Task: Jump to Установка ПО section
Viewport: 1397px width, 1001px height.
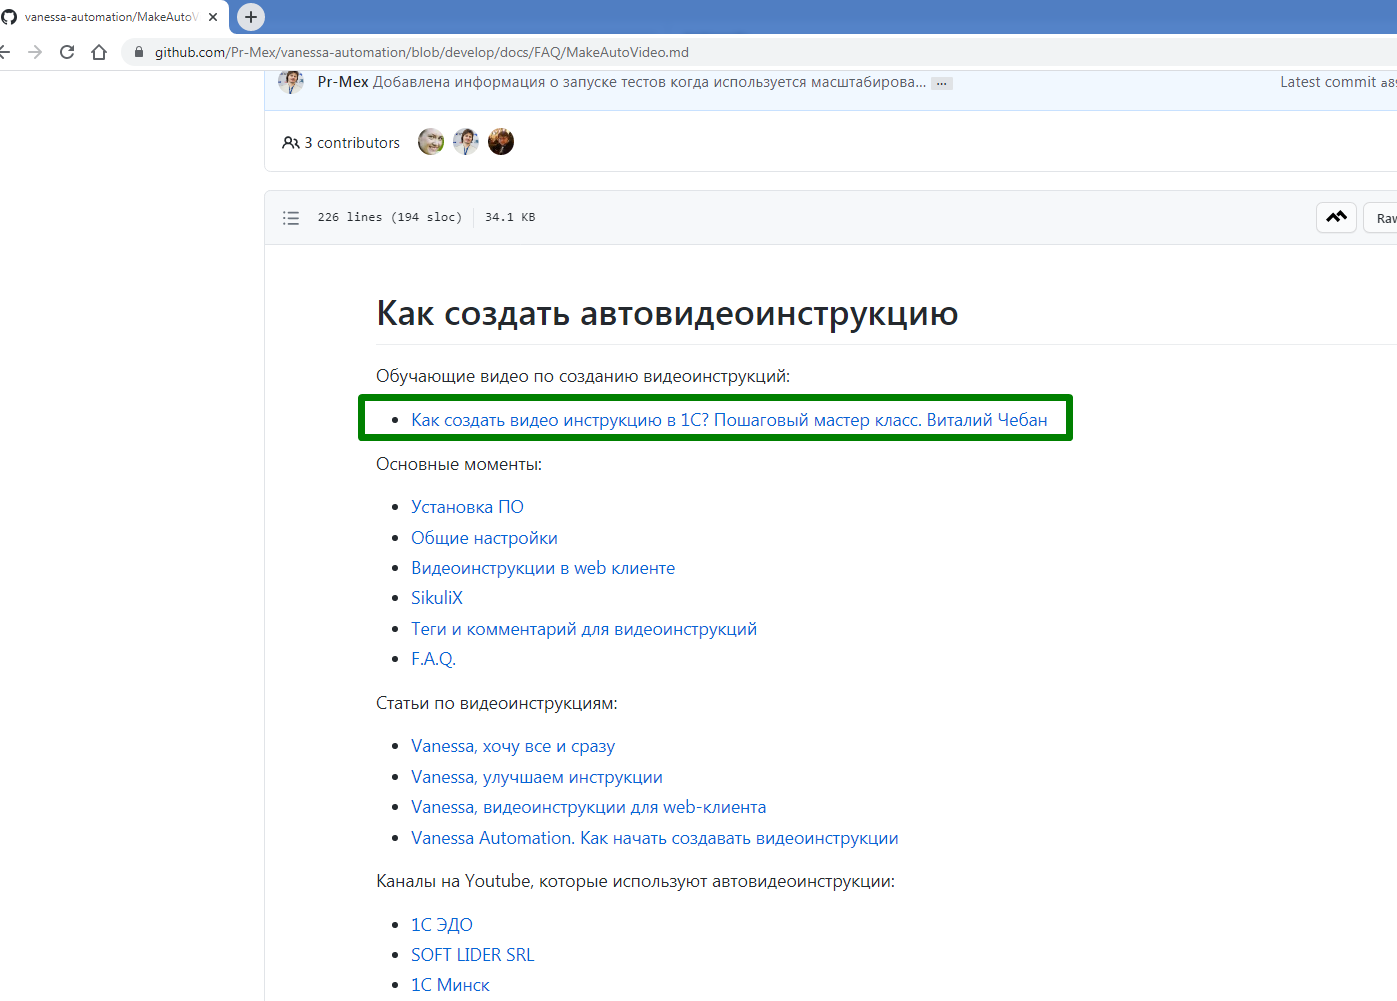Action: tap(467, 507)
